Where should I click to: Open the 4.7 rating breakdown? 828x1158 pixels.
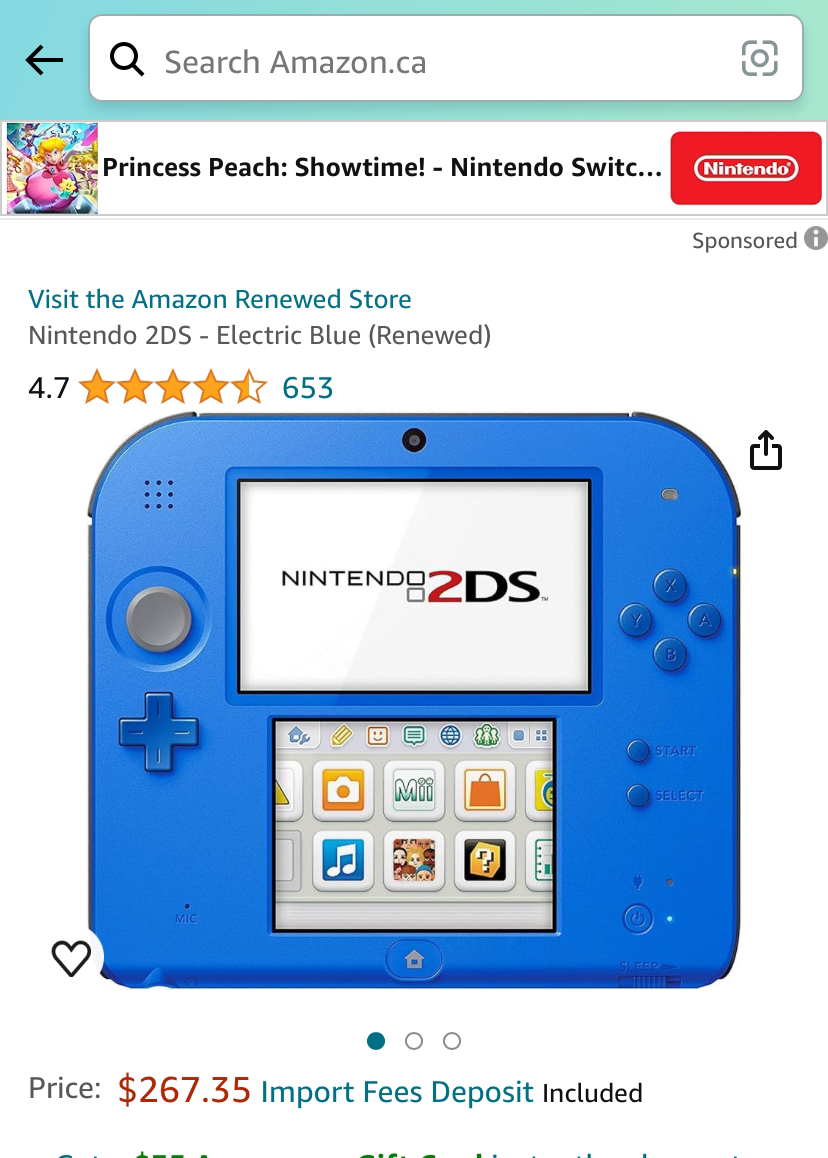click(49, 388)
